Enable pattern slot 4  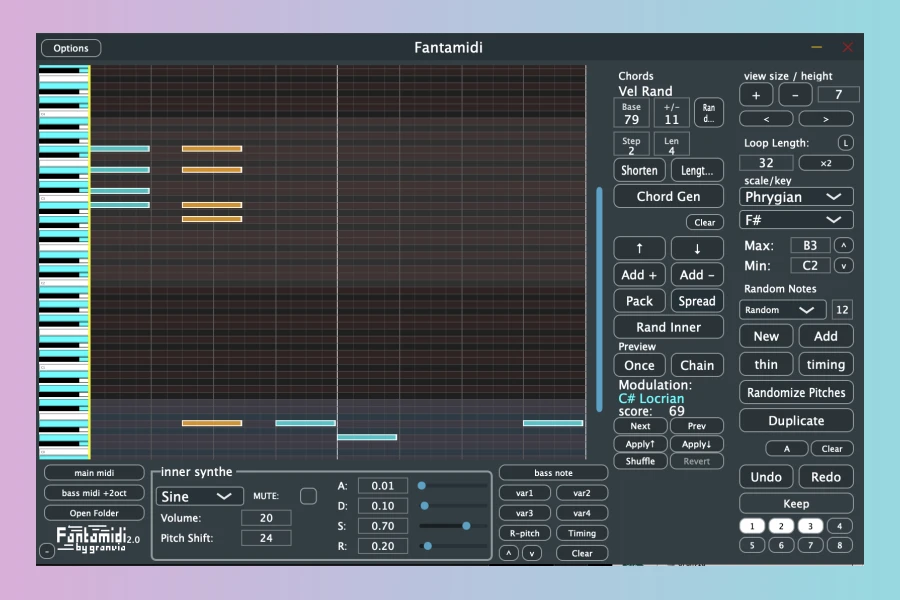coord(840,526)
